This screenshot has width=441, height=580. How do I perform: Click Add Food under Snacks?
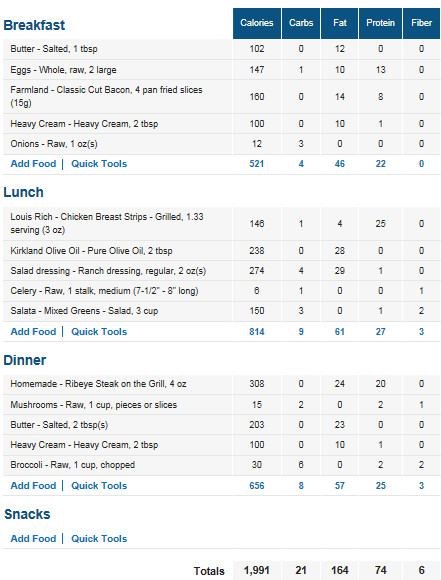coord(33,539)
